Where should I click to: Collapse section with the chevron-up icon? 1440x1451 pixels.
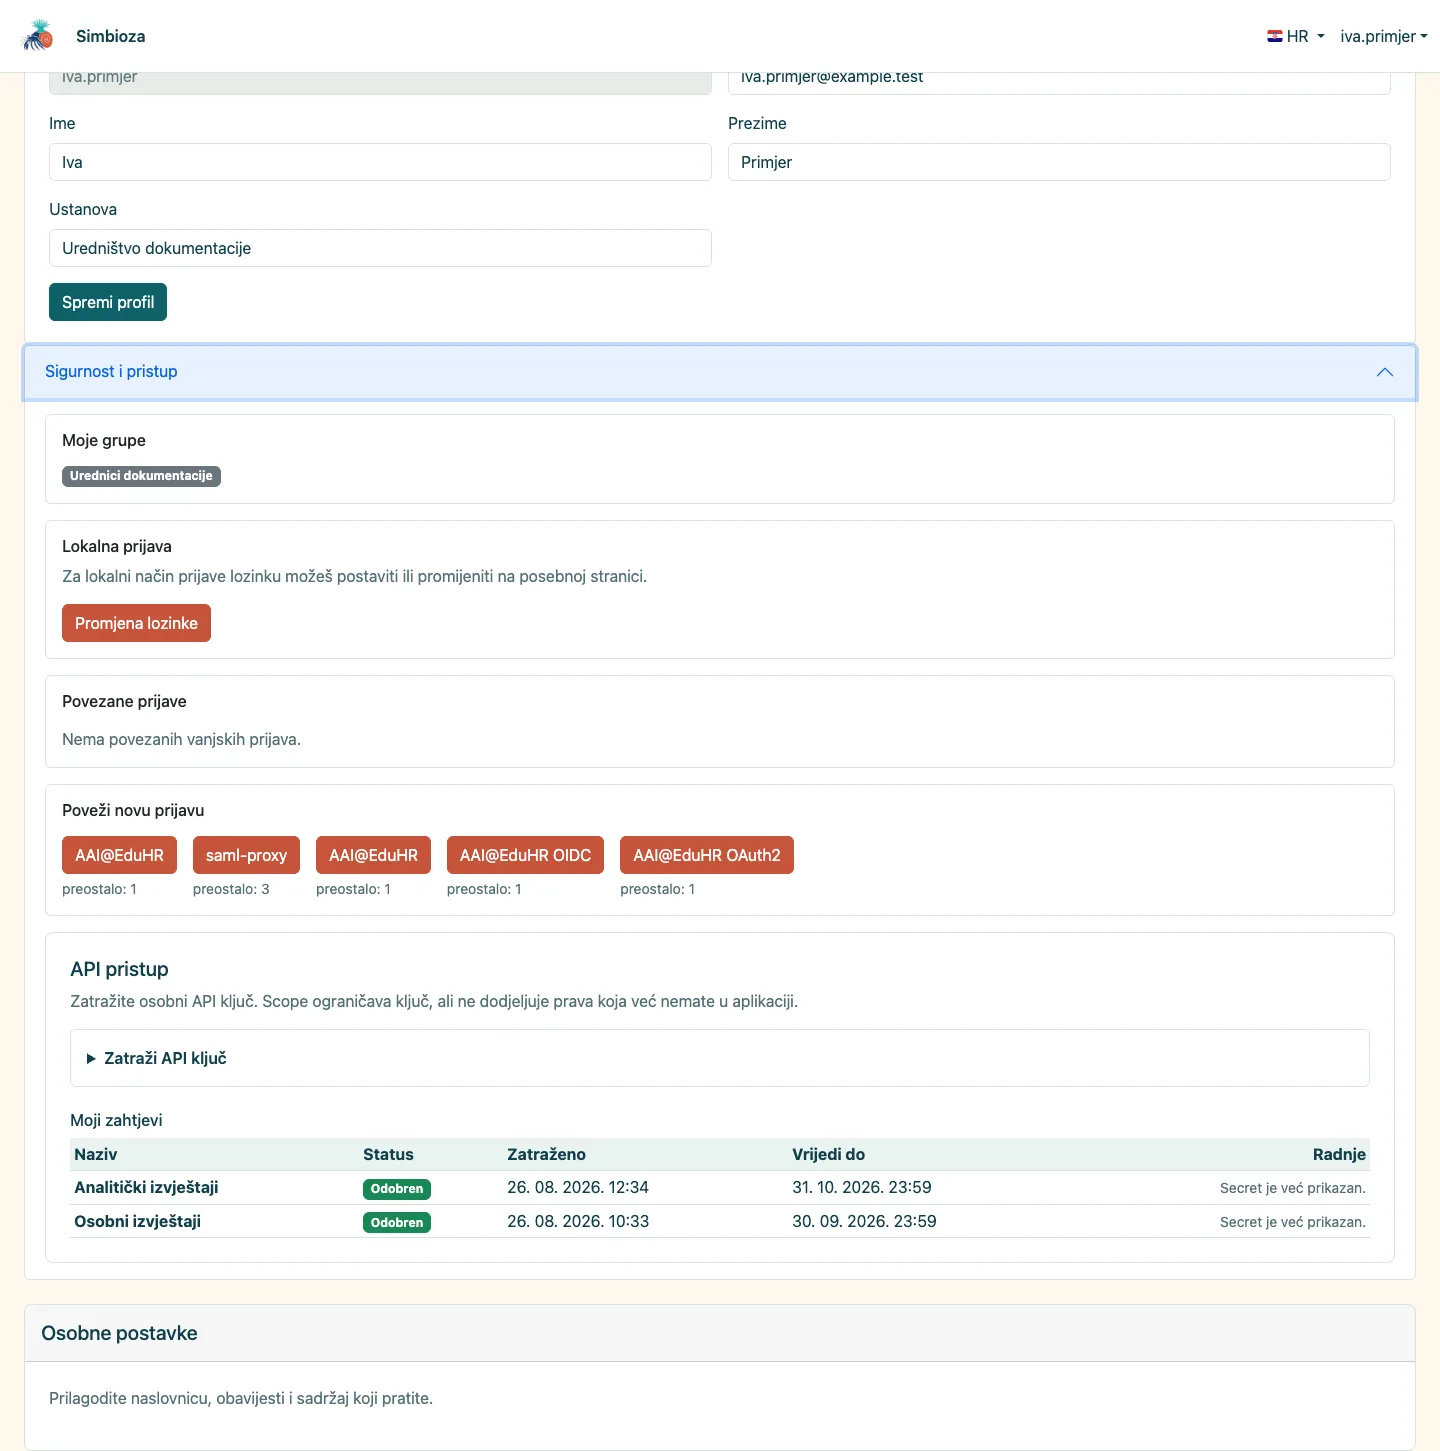(1385, 372)
